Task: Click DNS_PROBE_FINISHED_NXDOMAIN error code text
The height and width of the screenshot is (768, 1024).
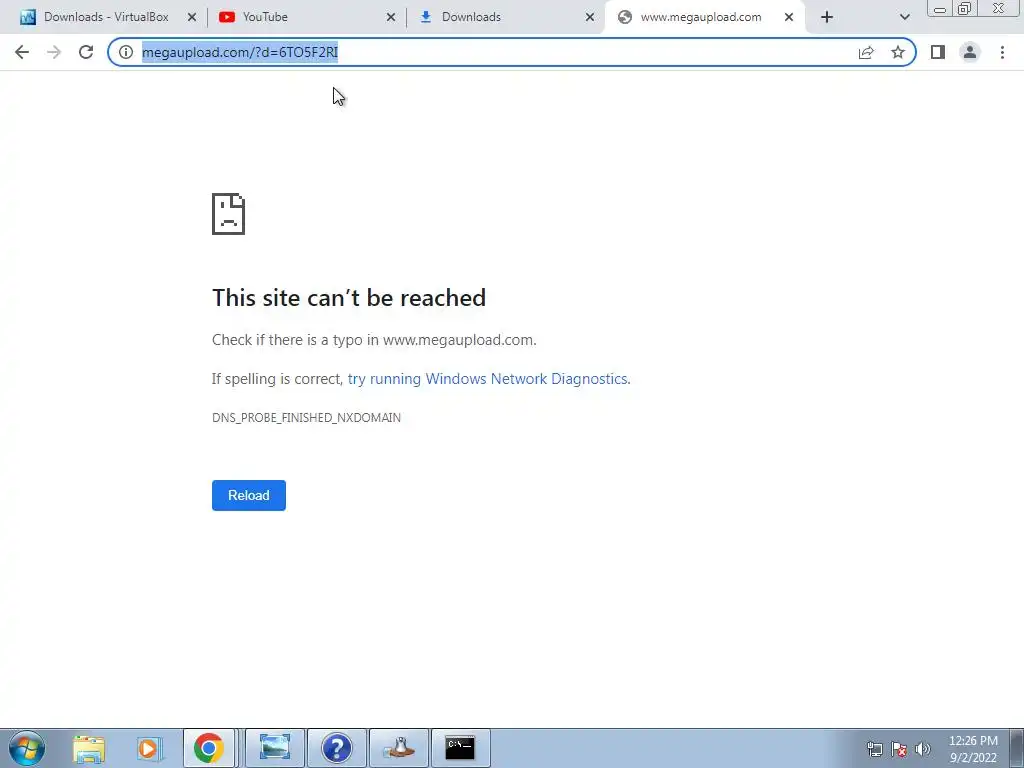Action: coord(306,417)
